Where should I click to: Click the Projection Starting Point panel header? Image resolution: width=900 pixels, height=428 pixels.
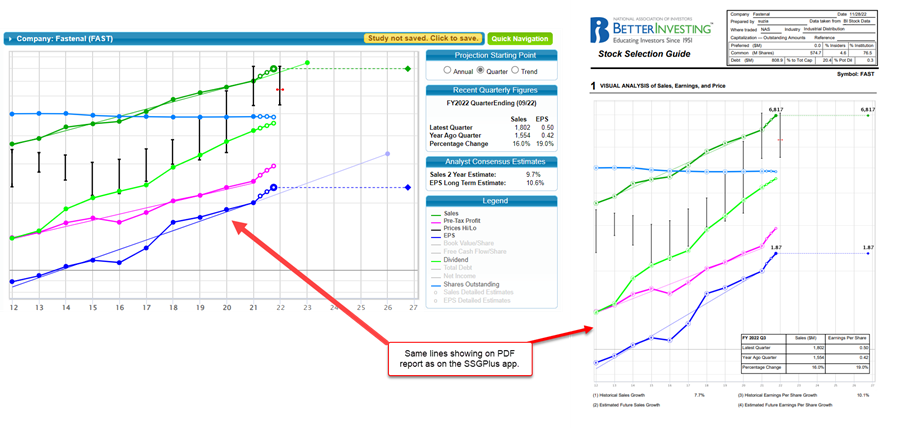tap(491, 56)
